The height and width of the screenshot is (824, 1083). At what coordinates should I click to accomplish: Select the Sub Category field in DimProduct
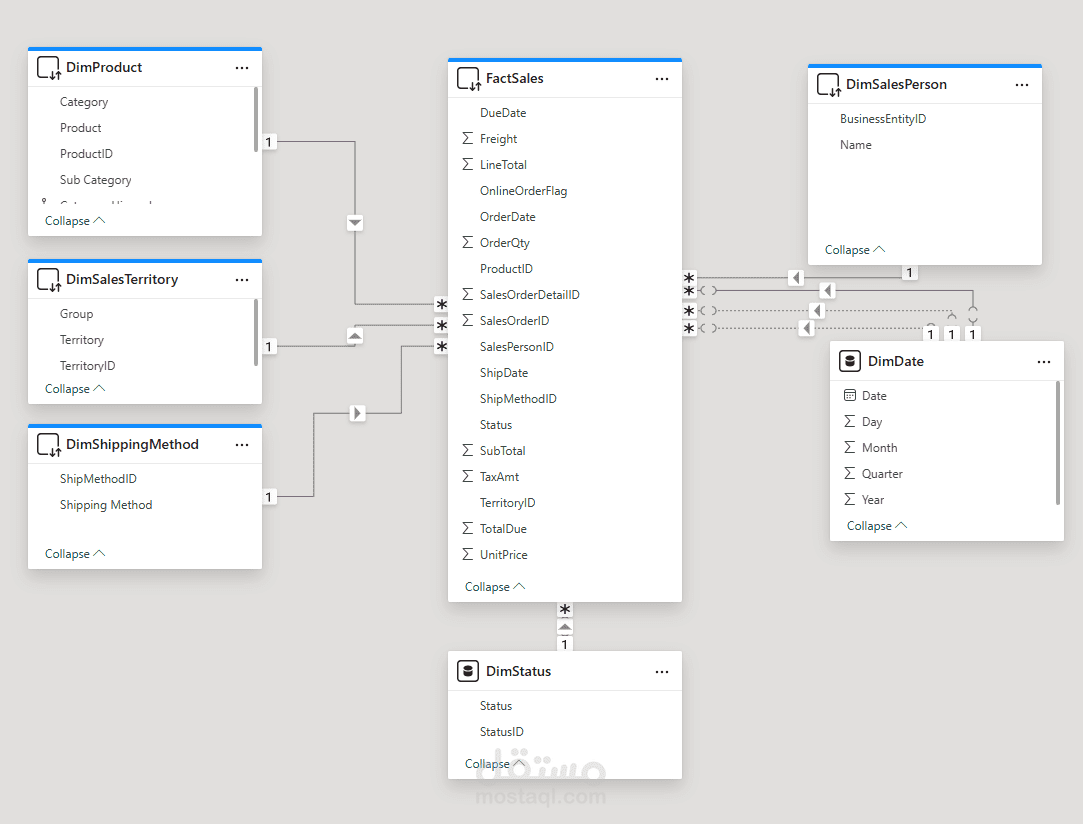pyautogui.click(x=96, y=180)
